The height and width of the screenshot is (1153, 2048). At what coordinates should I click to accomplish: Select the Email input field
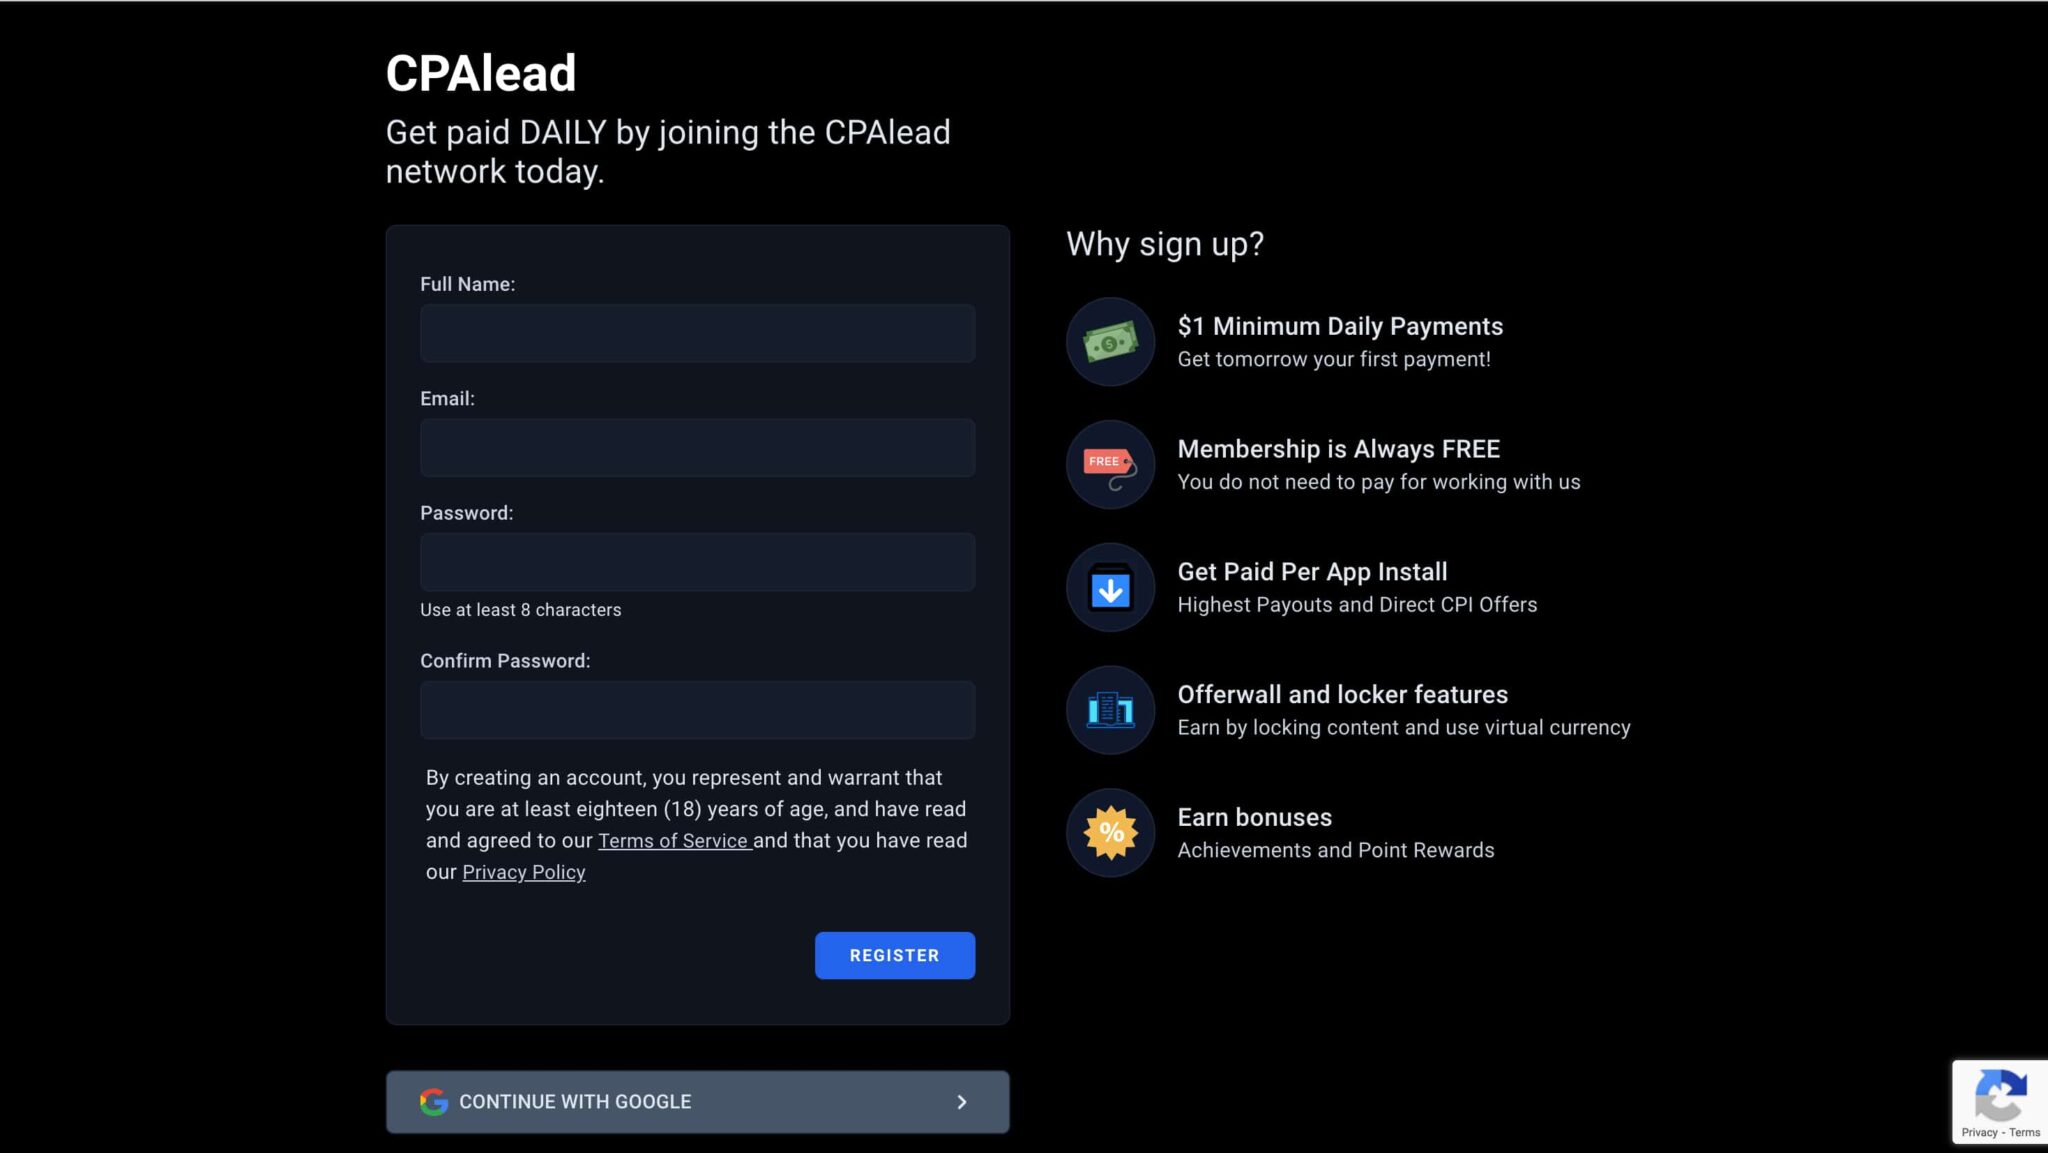[697, 447]
